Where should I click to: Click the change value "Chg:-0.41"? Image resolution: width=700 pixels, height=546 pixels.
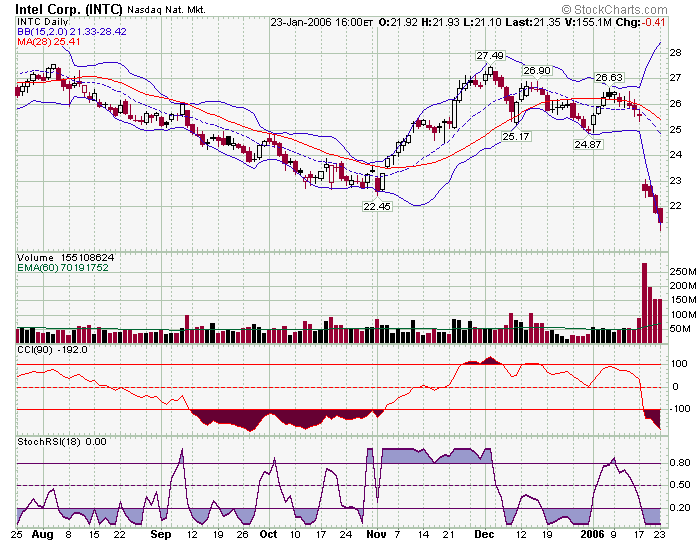pyautogui.click(x=640, y=22)
